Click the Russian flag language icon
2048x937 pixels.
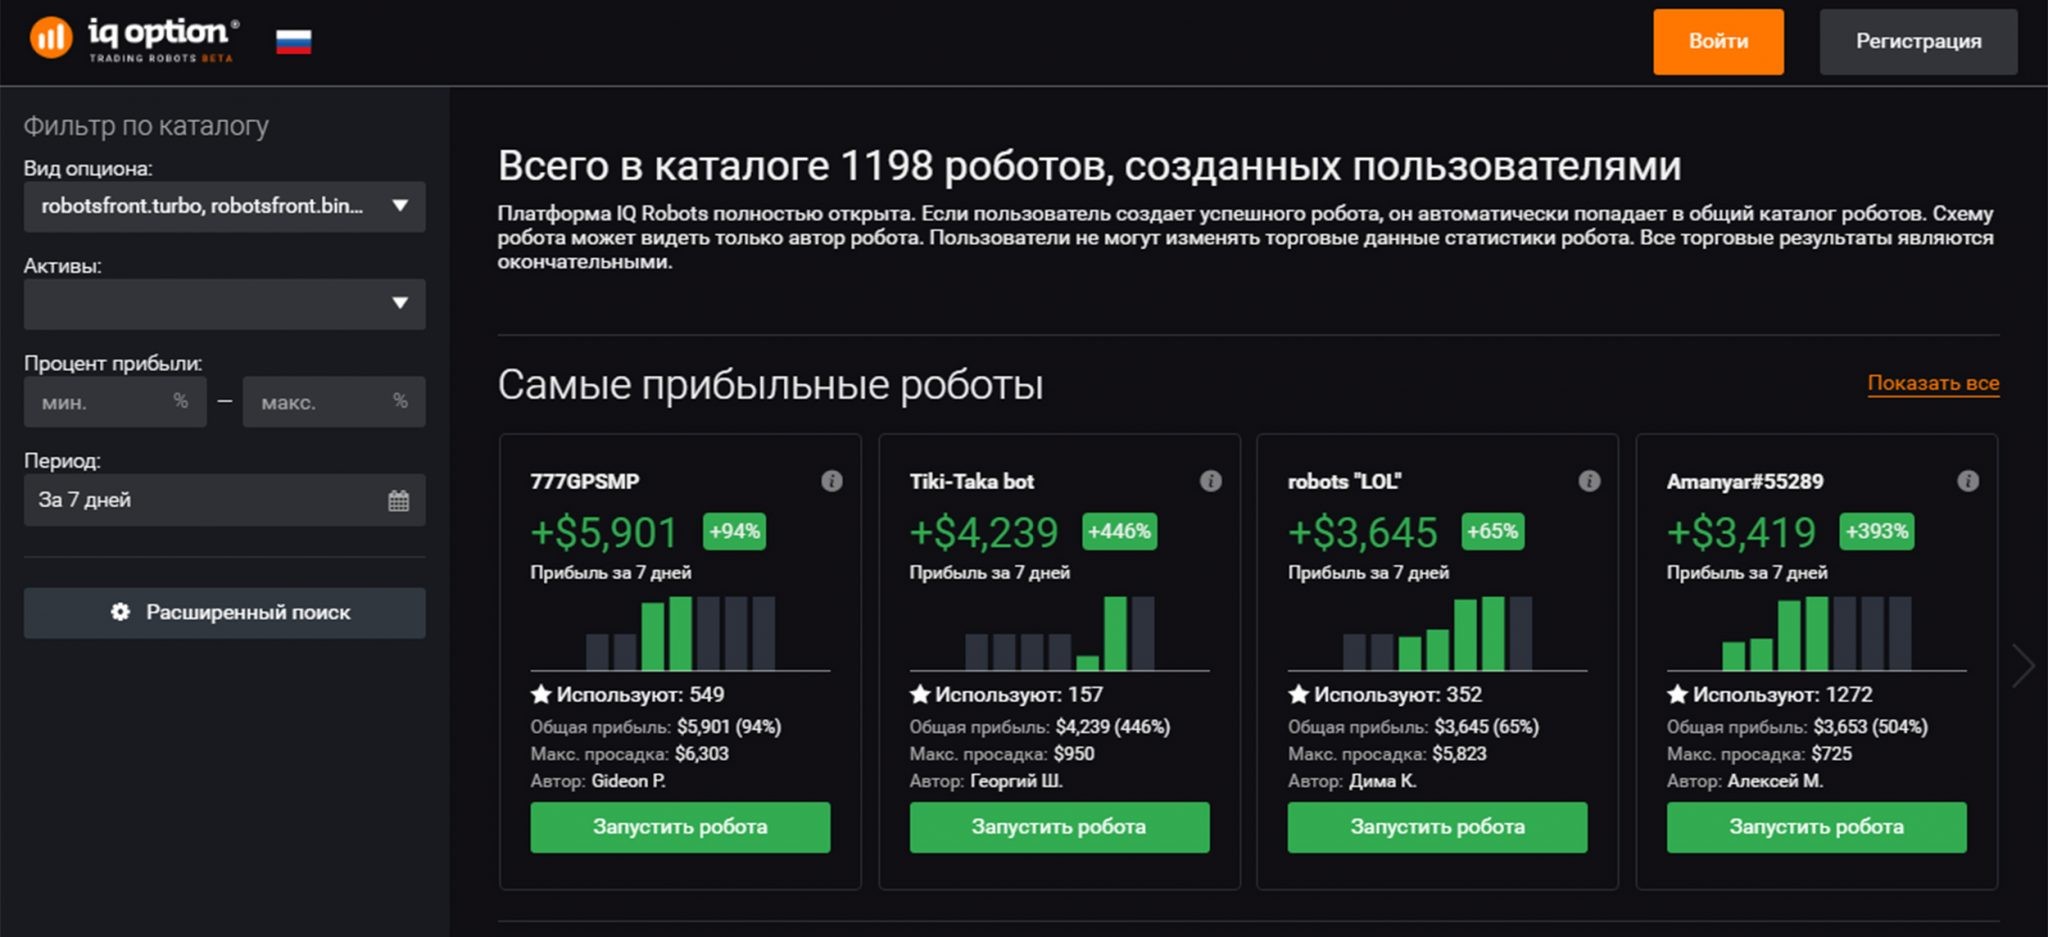coord(293,42)
